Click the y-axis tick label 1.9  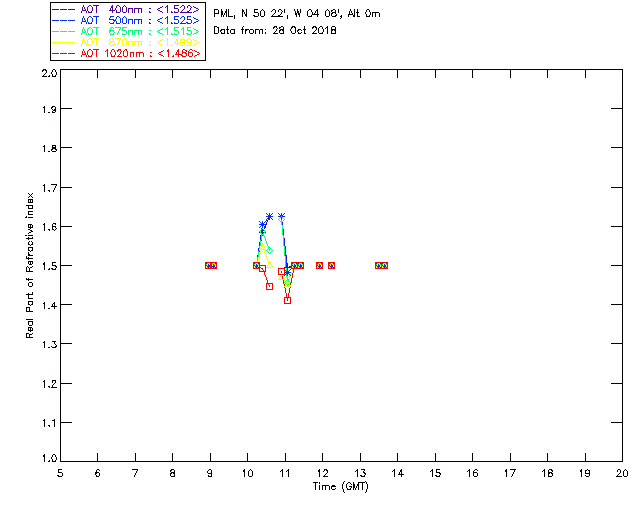(49, 109)
